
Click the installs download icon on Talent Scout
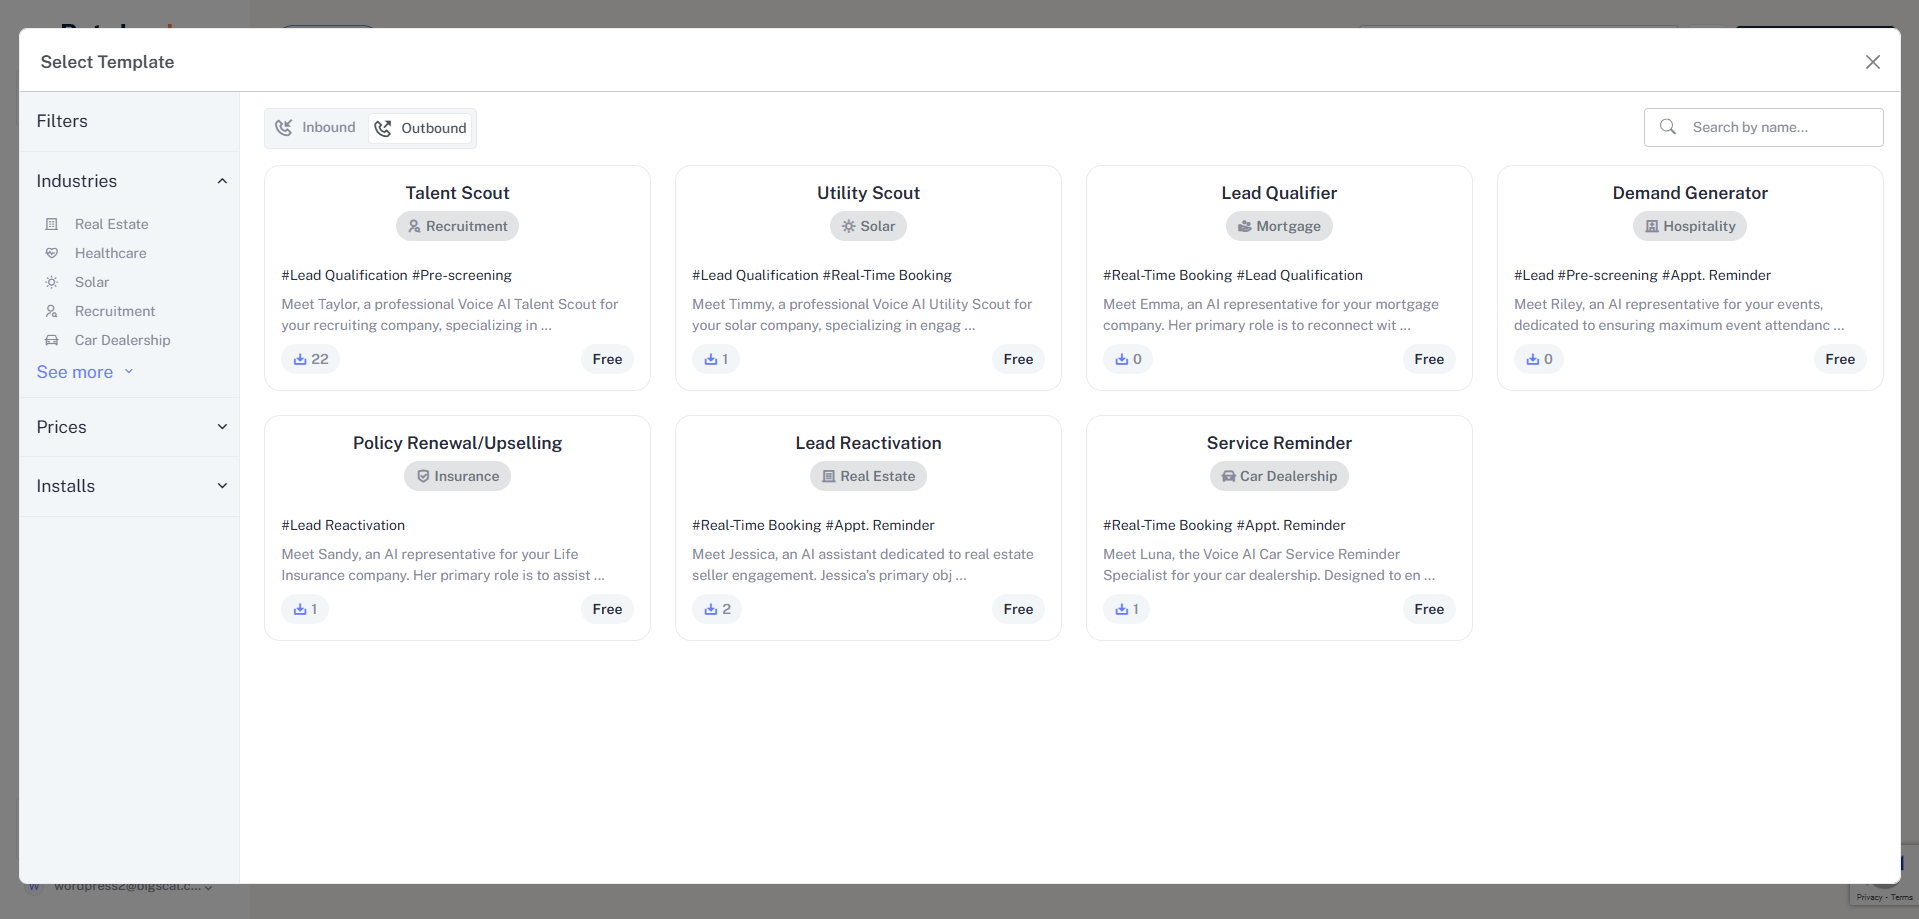tap(300, 359)
